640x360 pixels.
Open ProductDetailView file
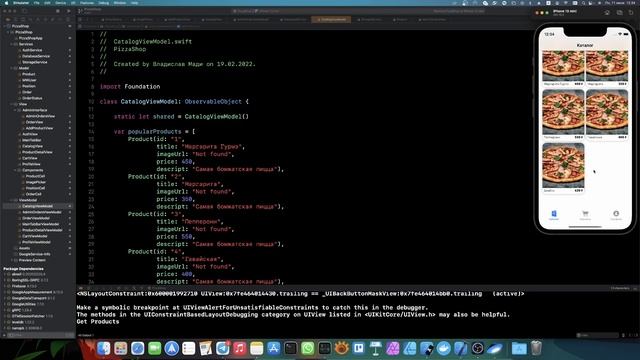coord(37,152)
